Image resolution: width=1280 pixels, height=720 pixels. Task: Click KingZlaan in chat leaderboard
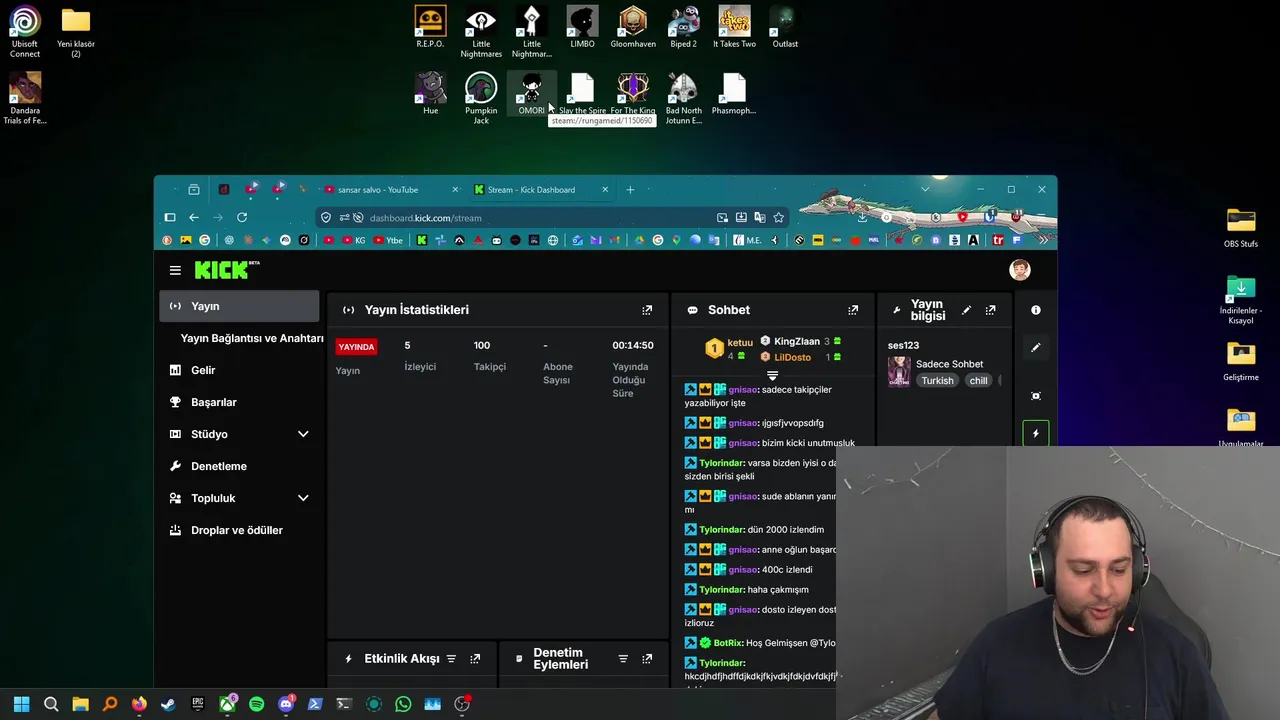point(796,342)
